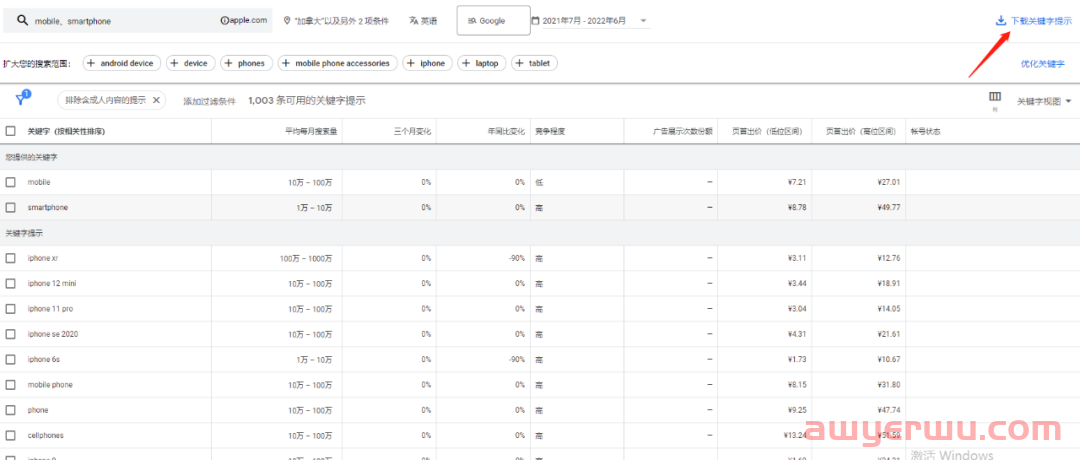Sort by 页首出价（高位区间）column

861,131
